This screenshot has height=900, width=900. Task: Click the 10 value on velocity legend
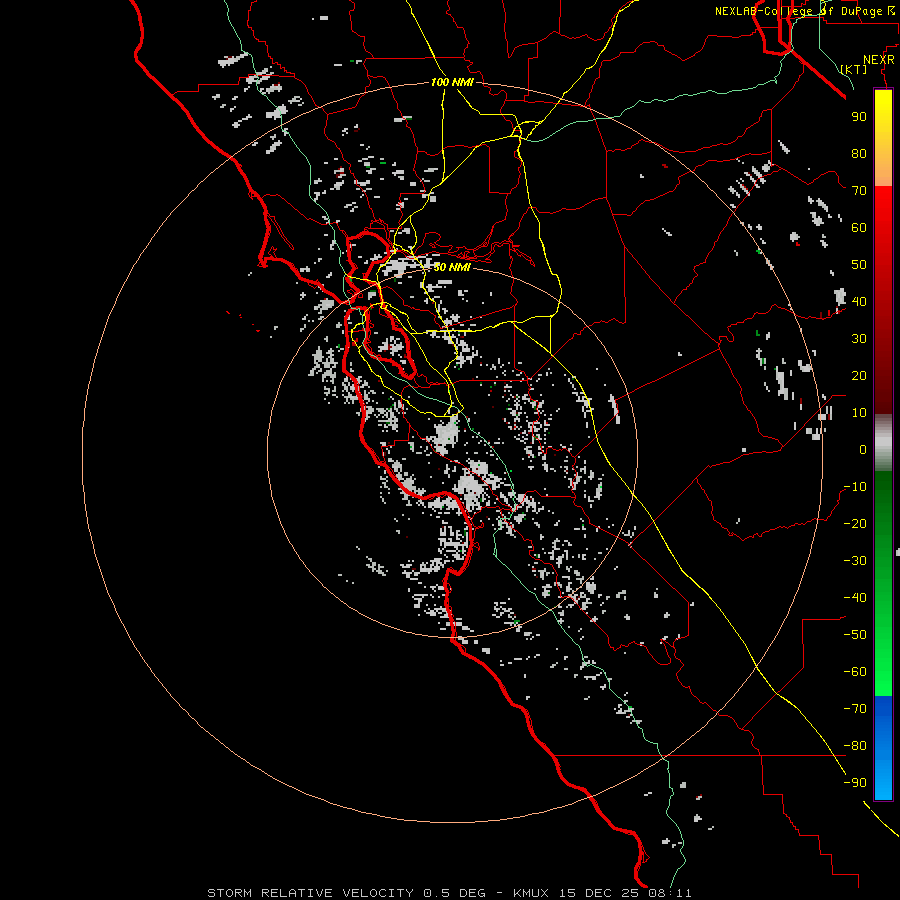pos(859,413)
